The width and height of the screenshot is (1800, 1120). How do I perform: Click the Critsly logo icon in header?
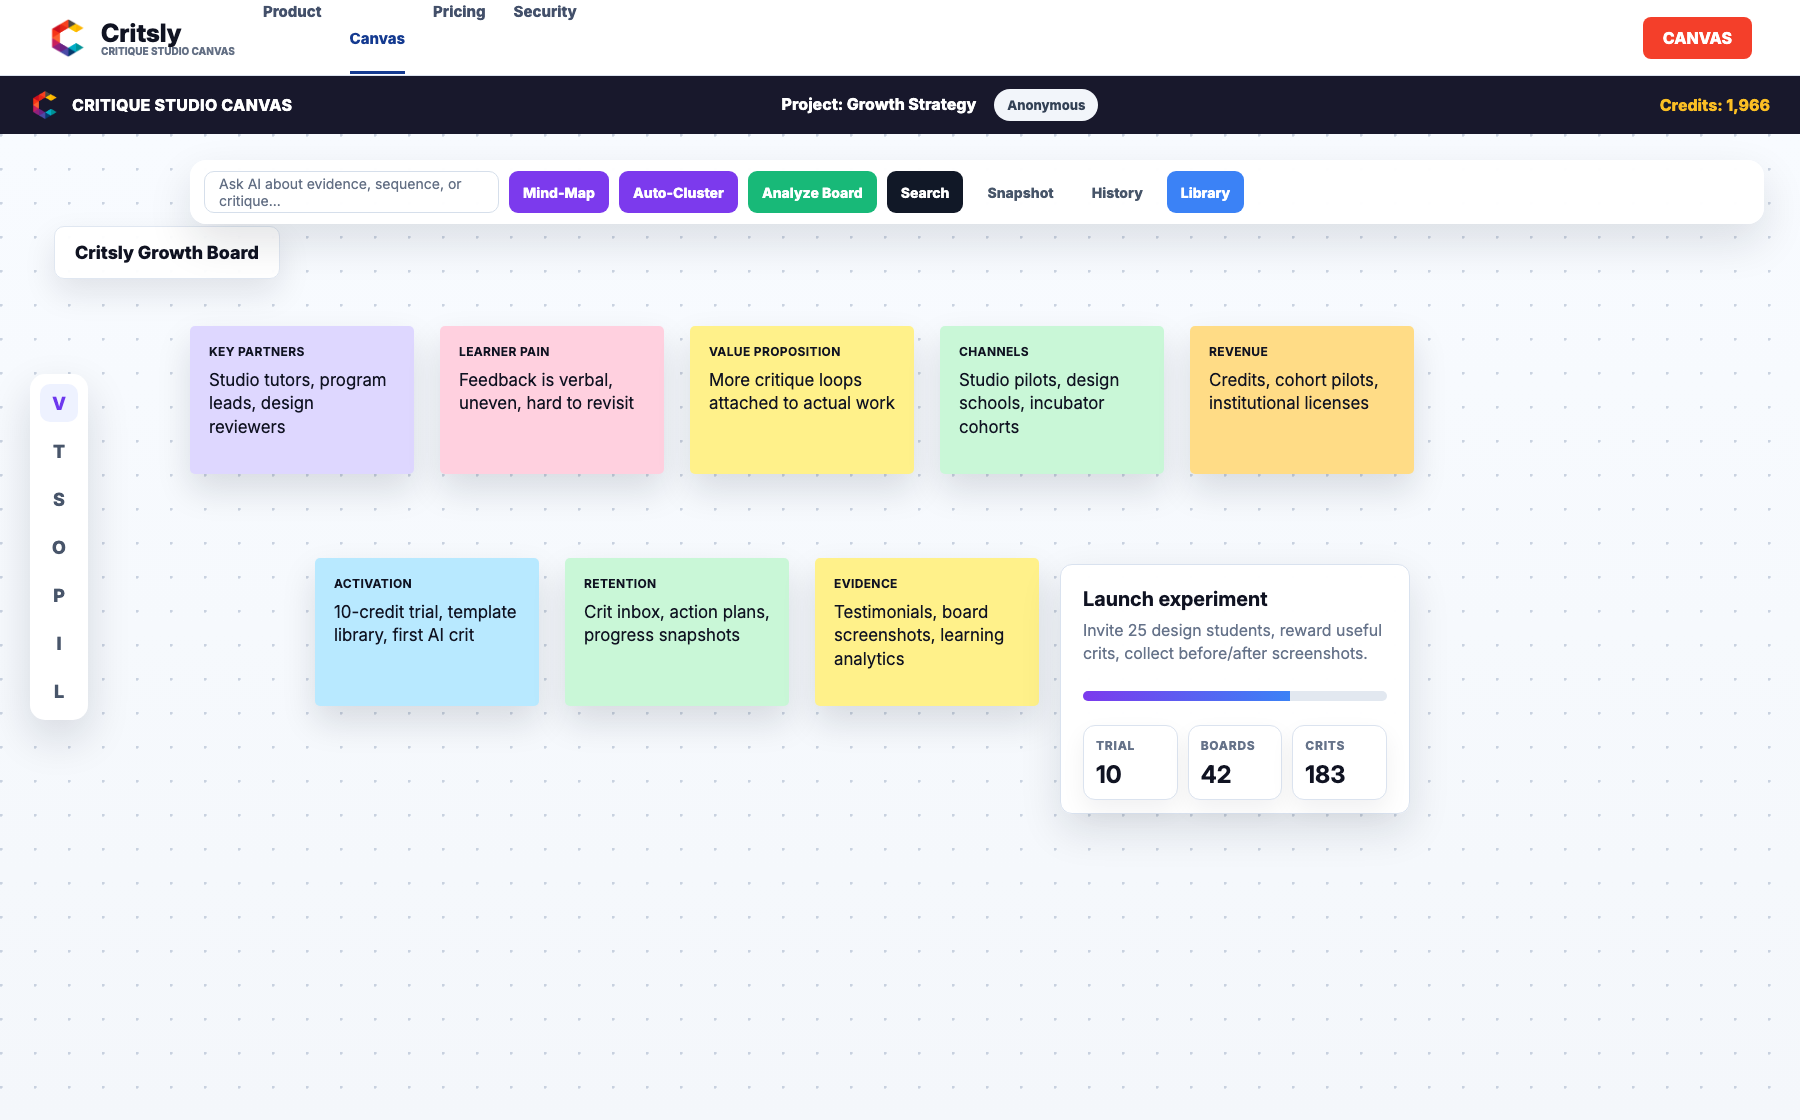pyautogui.click(x=68, y=38)
